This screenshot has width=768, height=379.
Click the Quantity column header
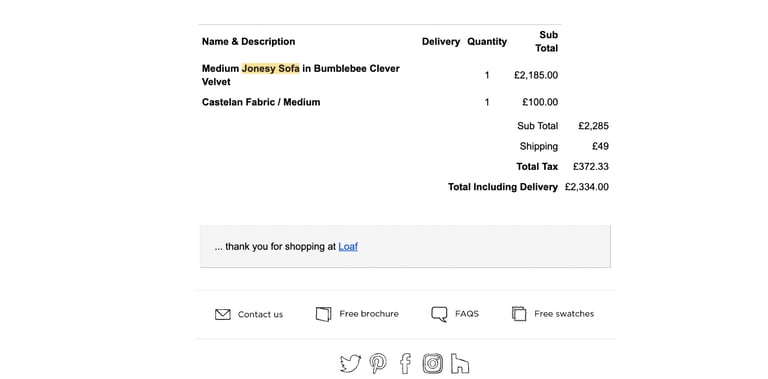coord(487,42)
